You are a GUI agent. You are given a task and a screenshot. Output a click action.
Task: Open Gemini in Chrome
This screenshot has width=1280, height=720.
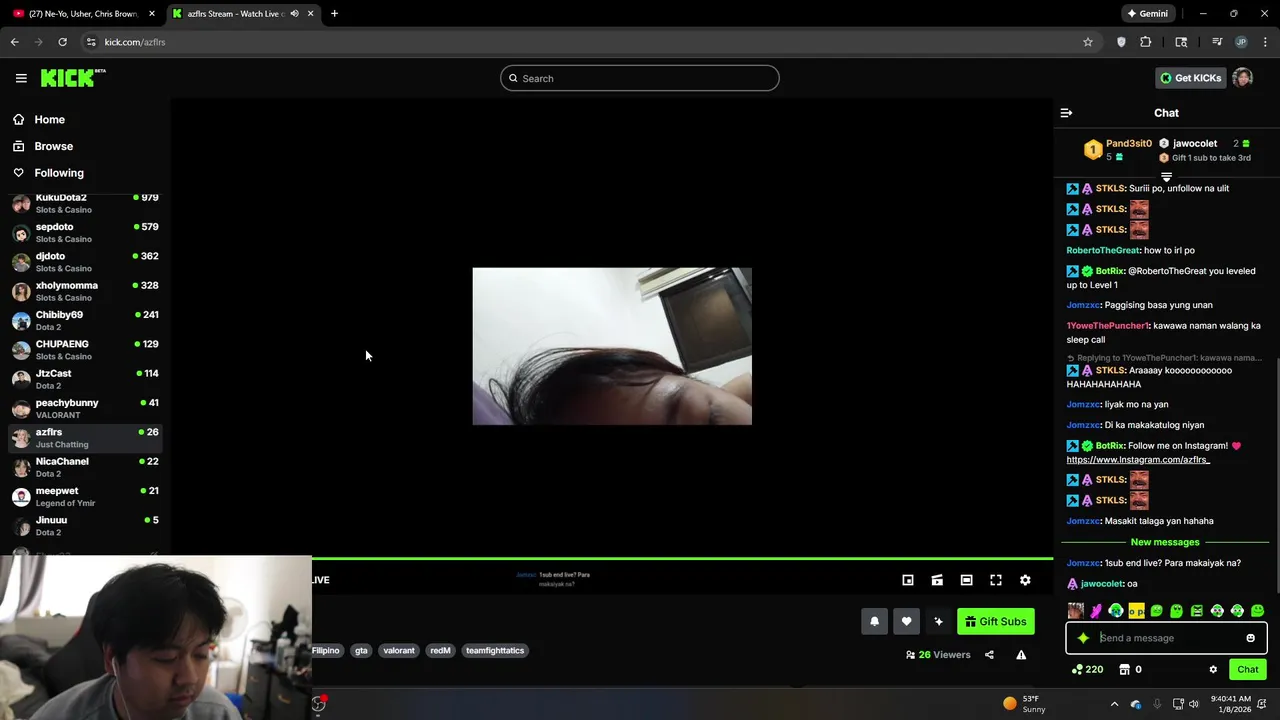1146,14
